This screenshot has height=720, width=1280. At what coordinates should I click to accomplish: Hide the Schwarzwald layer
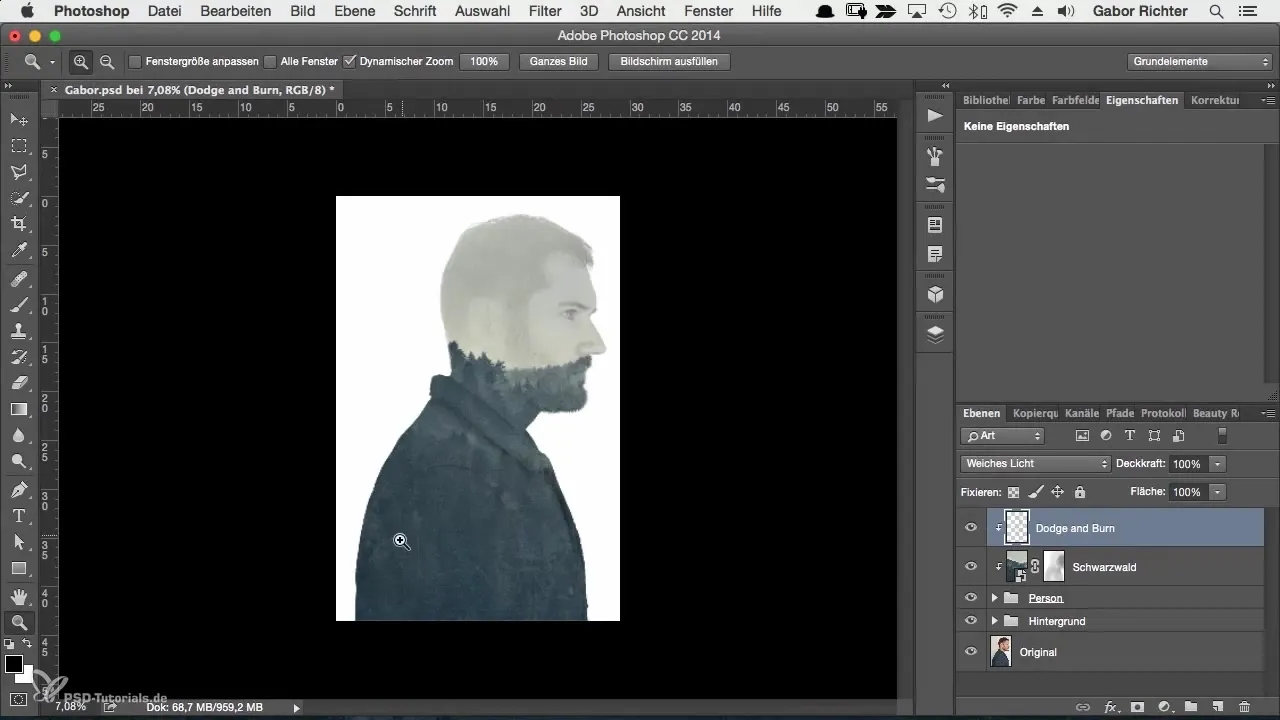click(x=970, y=566)
